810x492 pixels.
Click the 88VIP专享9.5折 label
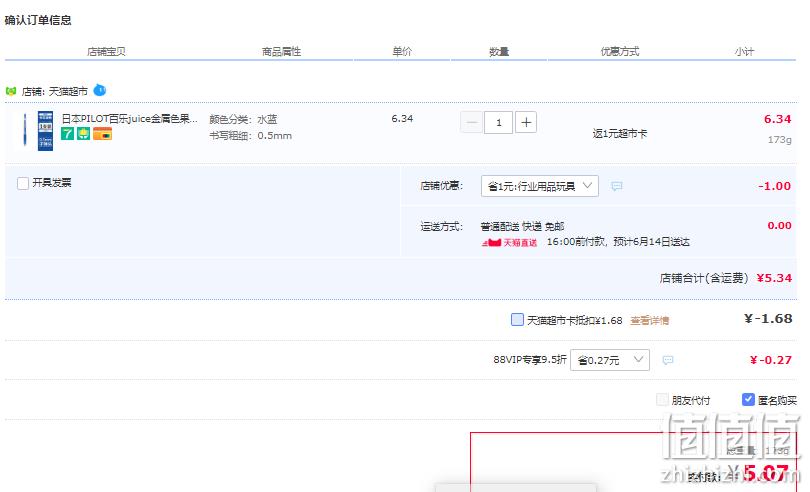[529, 360]
